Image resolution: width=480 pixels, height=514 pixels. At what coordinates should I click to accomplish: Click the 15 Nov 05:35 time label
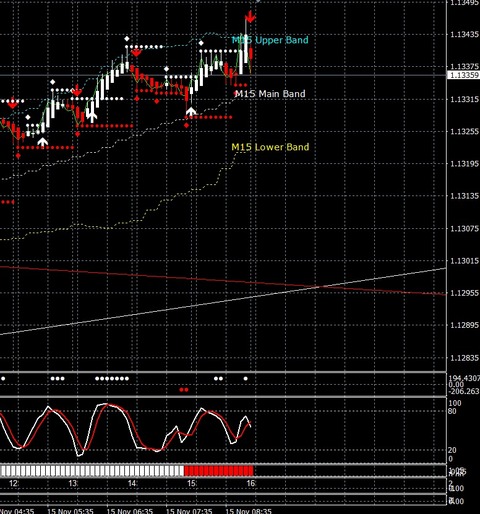pos(70,511)
